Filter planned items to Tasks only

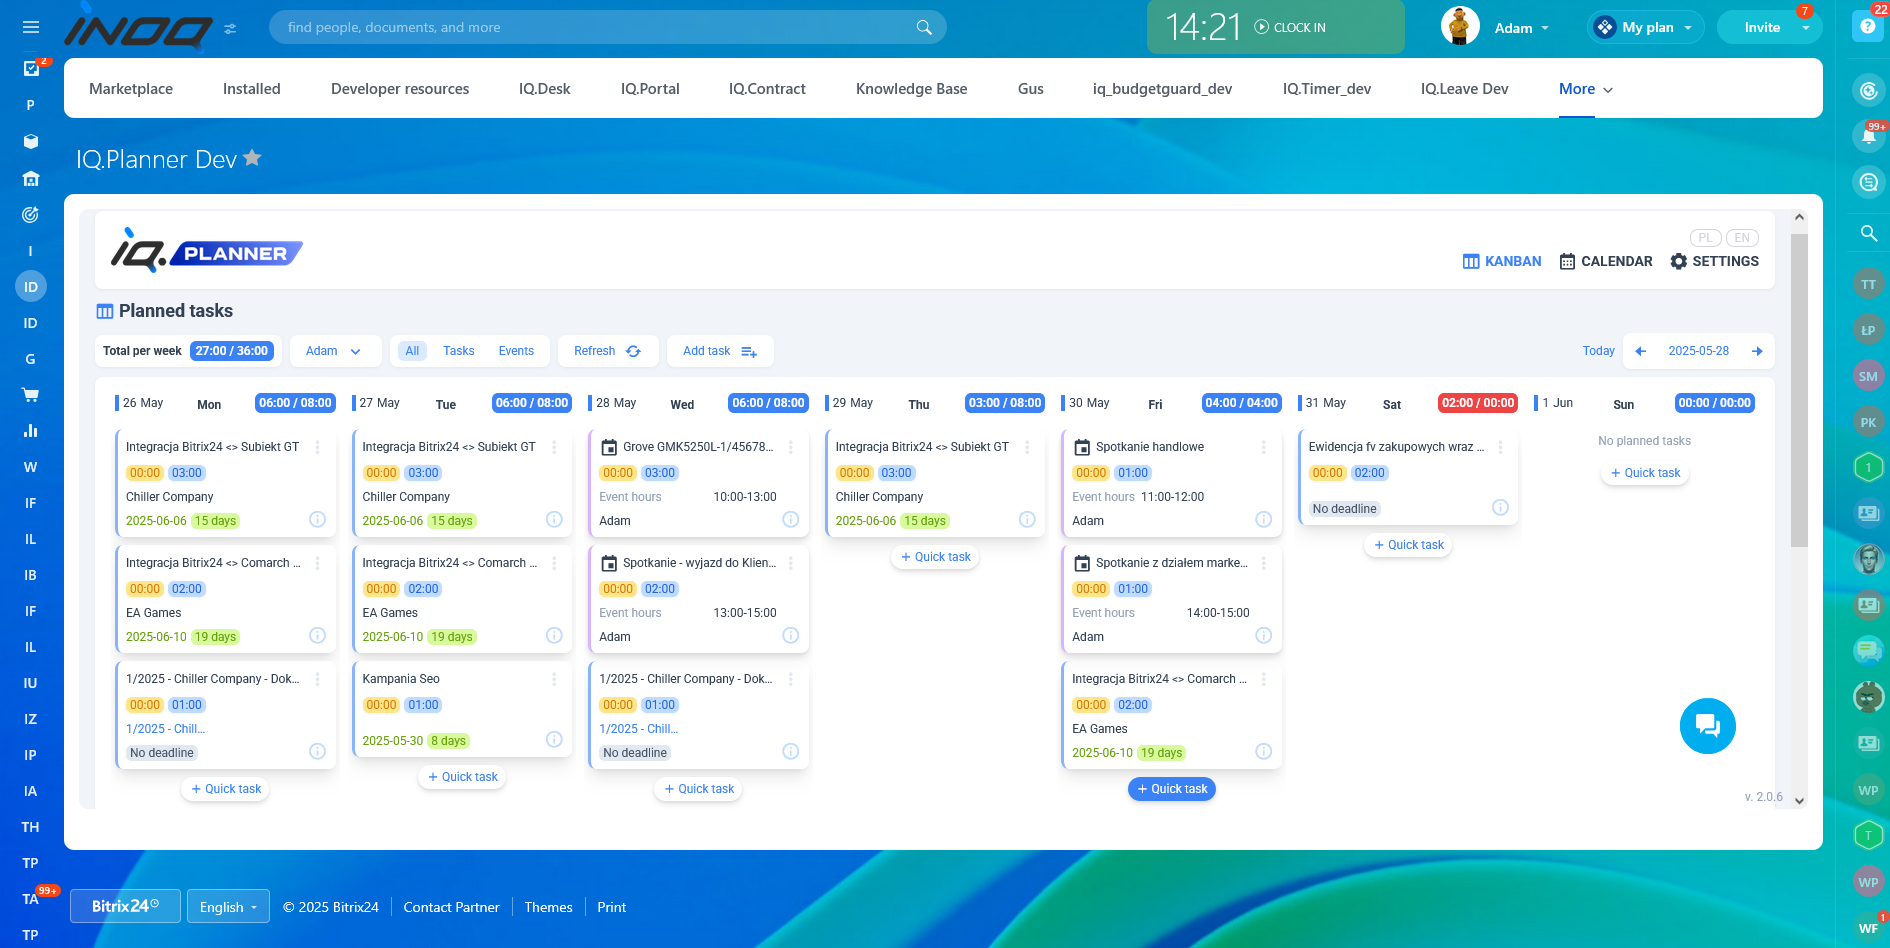458,351
